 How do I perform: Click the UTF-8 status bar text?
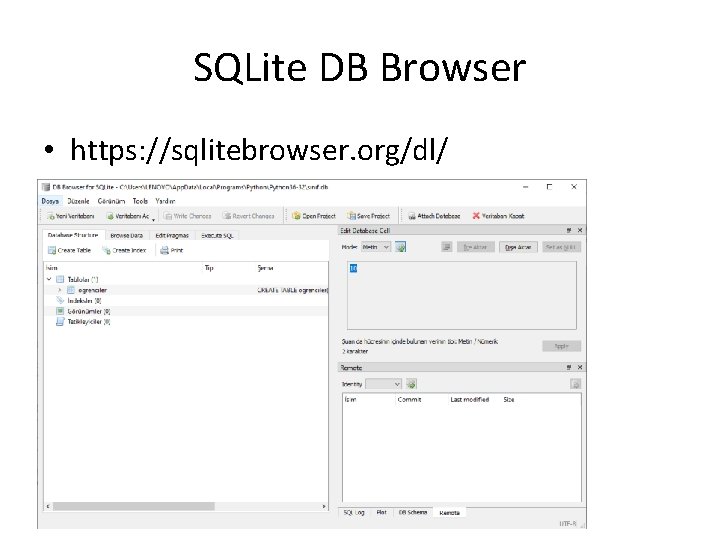point(568,523)
